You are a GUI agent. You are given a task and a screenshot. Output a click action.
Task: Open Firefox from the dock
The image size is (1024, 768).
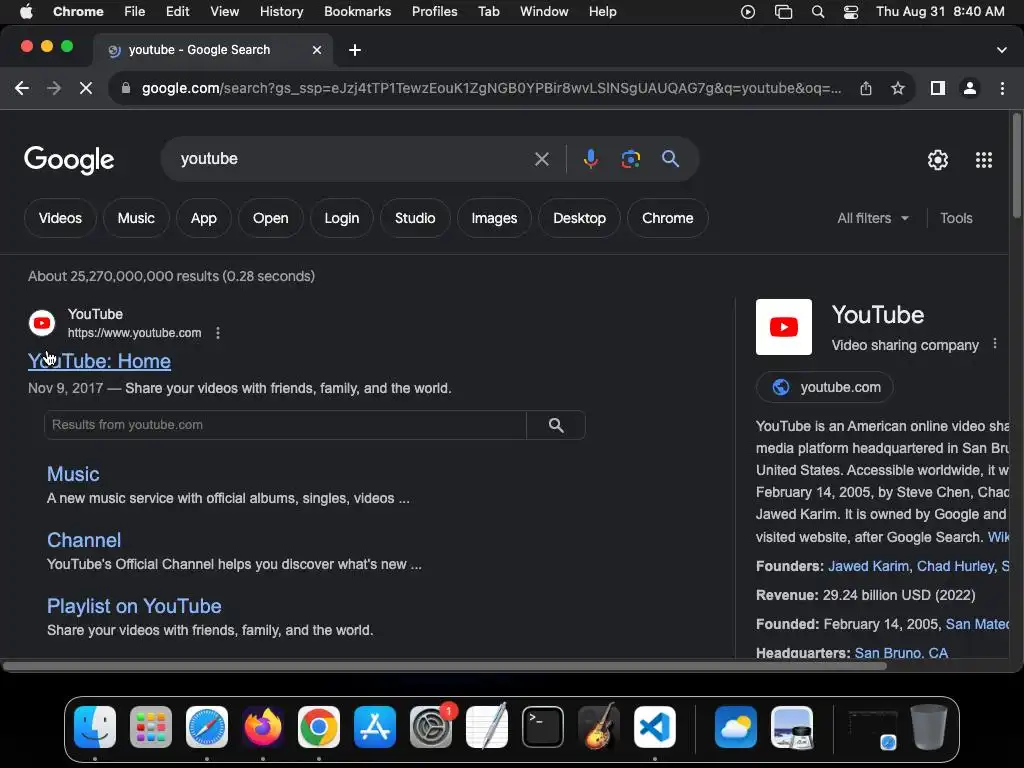(x=263, y=727)
